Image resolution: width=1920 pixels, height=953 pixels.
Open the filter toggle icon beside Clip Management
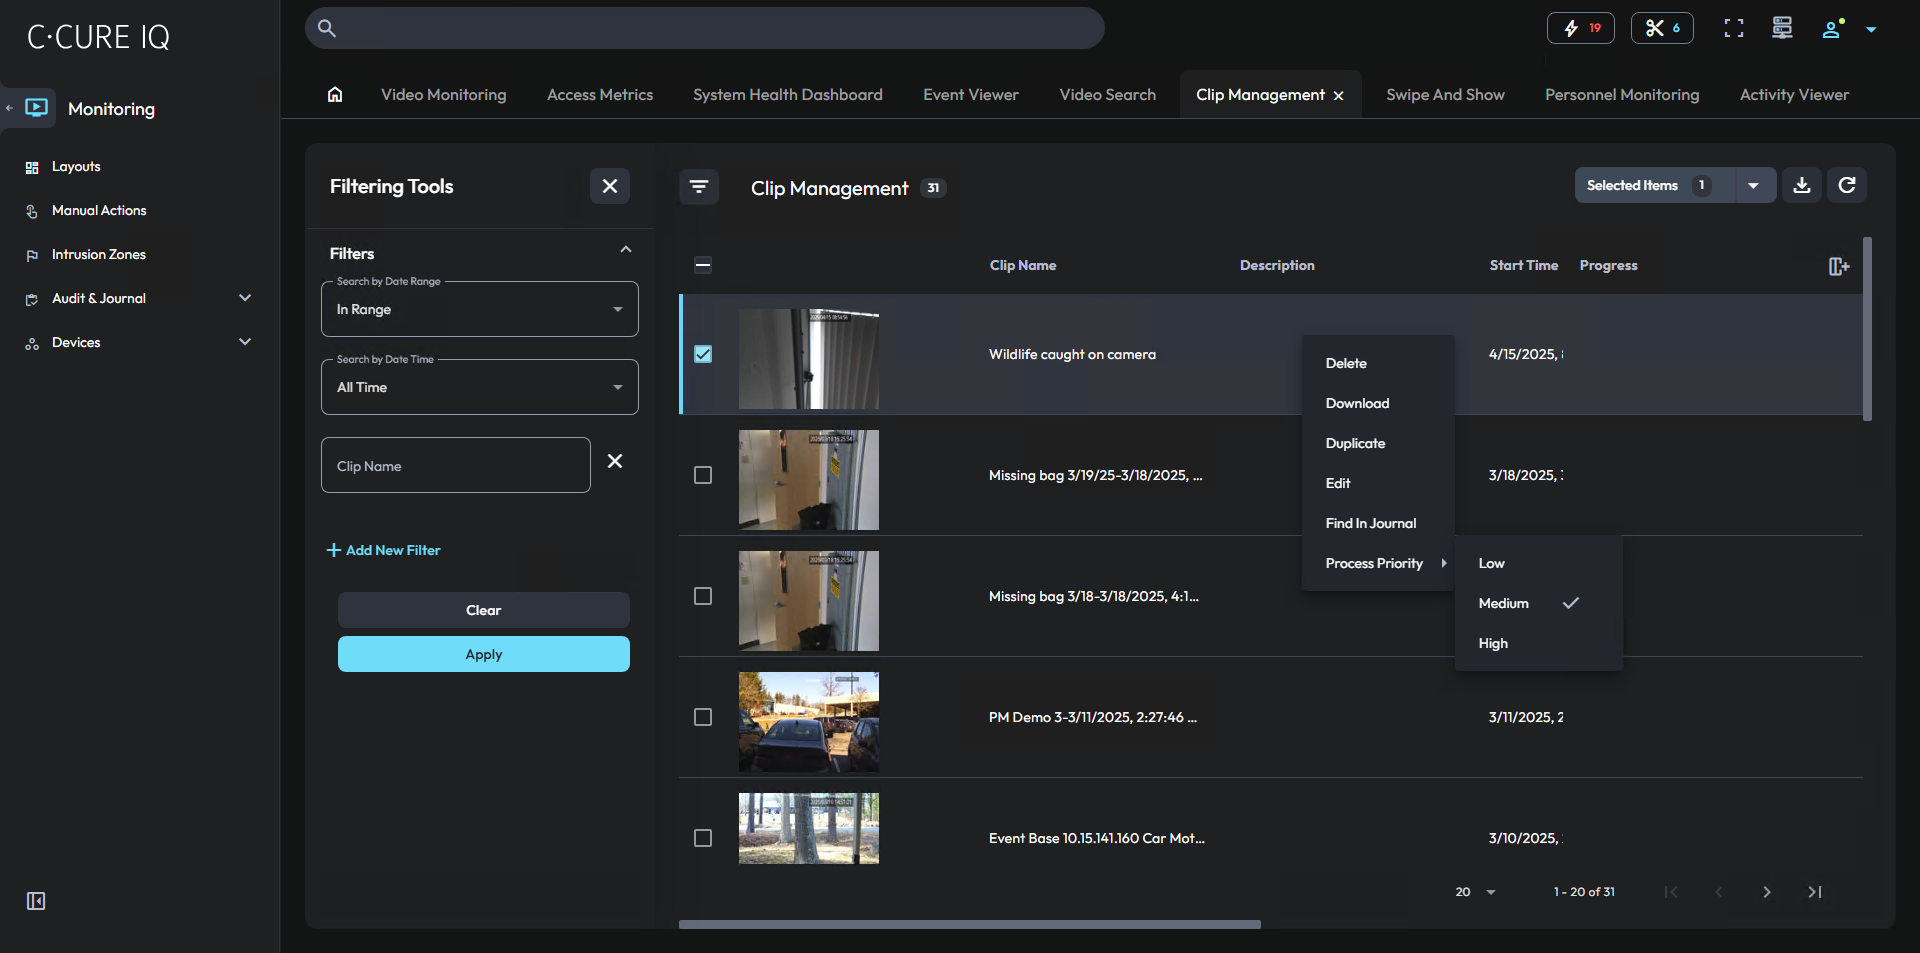699,187
